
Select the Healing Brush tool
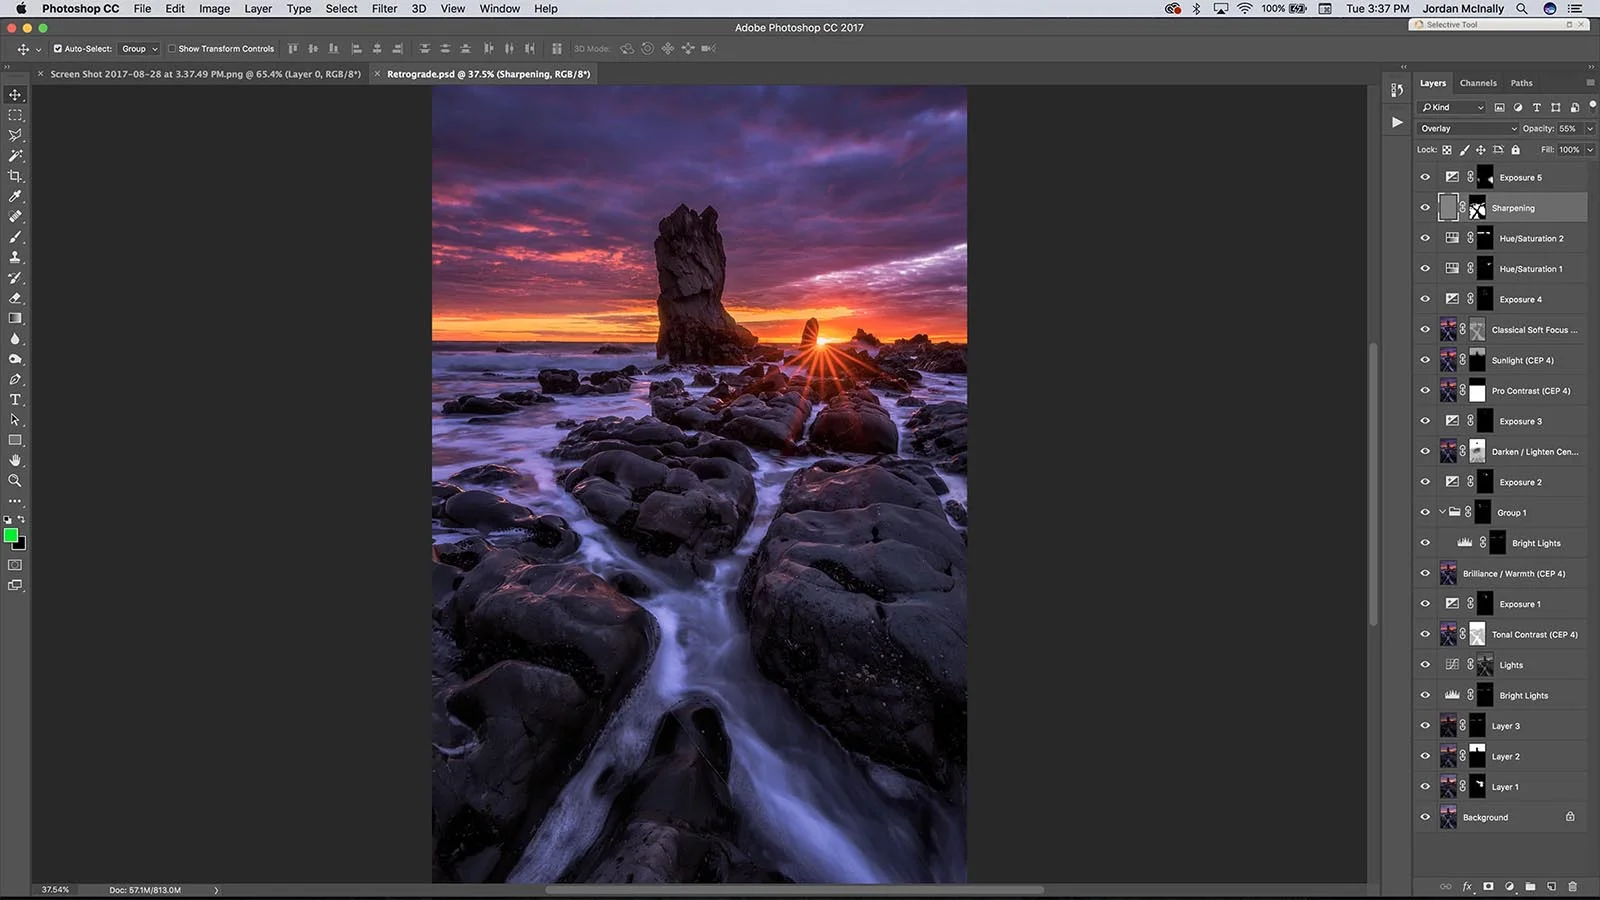[x=15, y=216]
